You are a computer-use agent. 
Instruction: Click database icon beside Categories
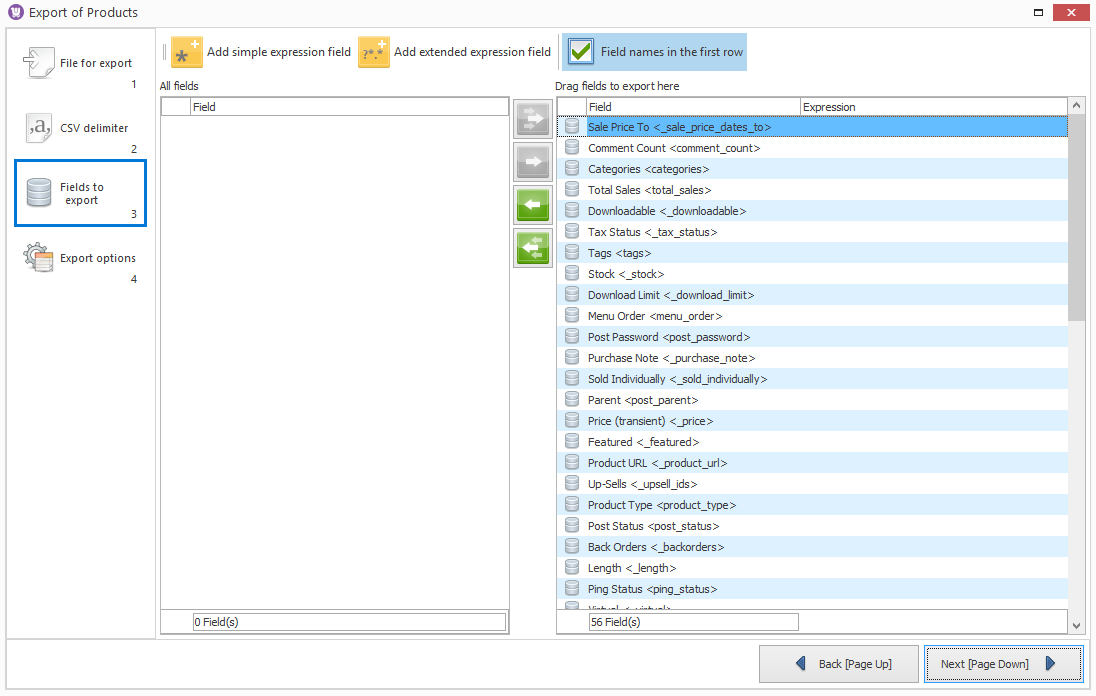[572, 168]
